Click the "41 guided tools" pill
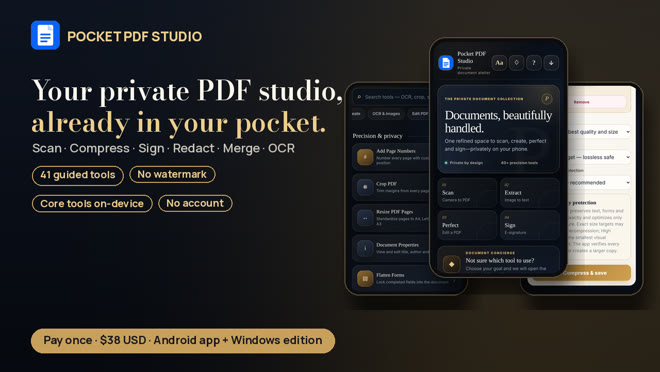 pos(78,175)
